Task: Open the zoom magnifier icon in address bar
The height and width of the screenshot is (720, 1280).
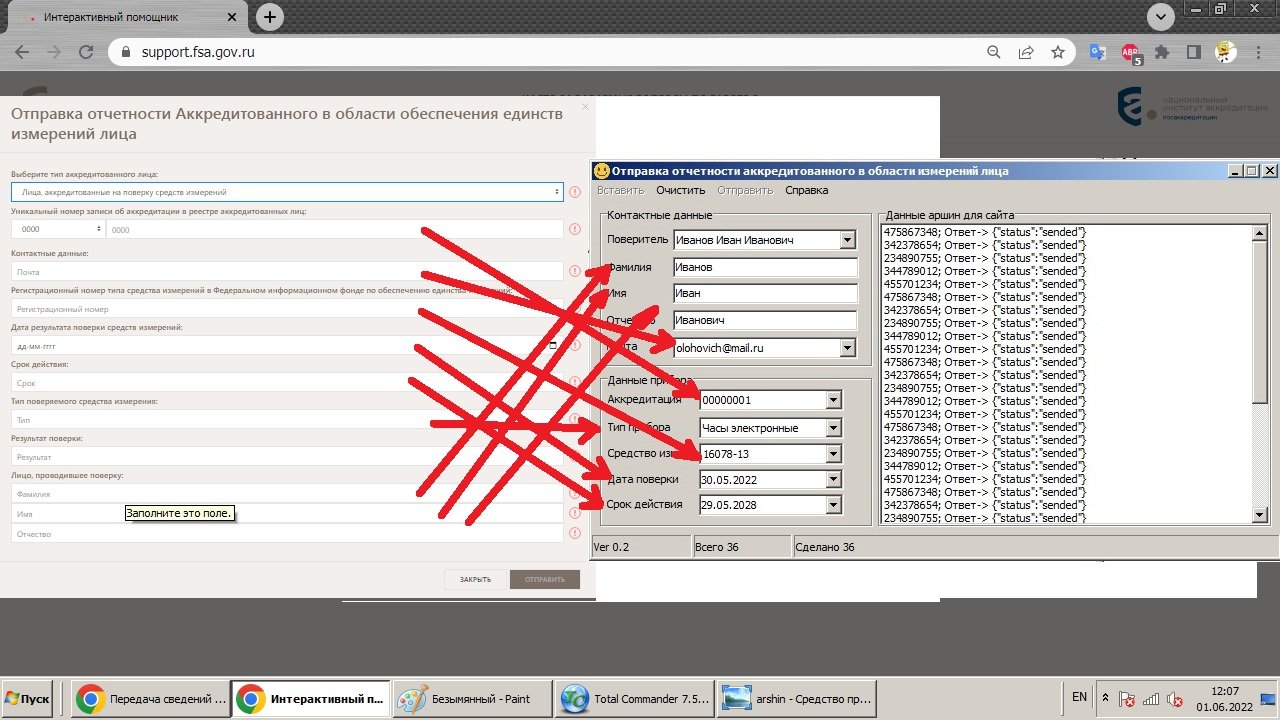Action: click(x=994, y=52)
